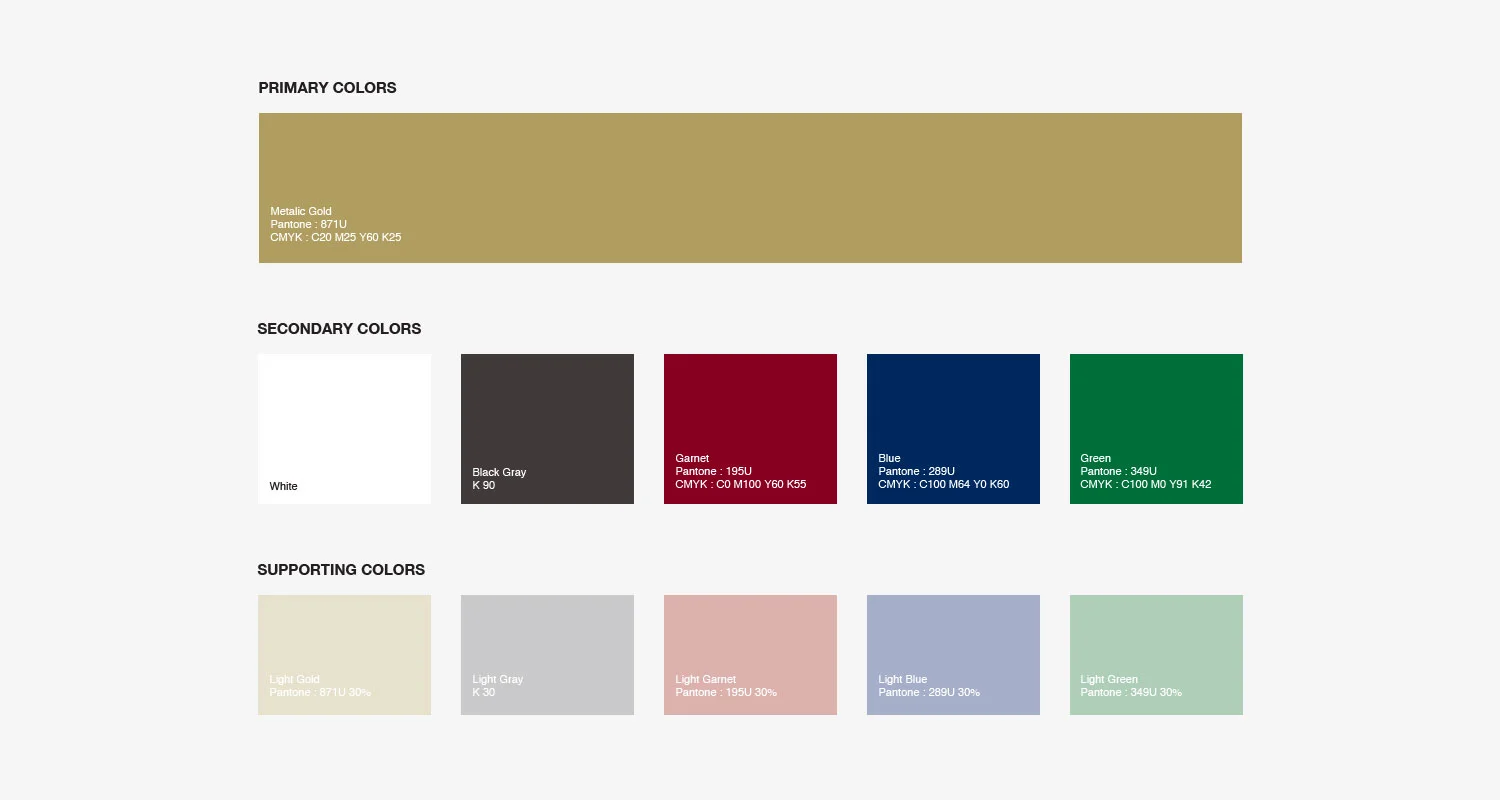Choose the Black Gray K 90 swatch
Screen dimensions: 1500x800
point(547,429)
